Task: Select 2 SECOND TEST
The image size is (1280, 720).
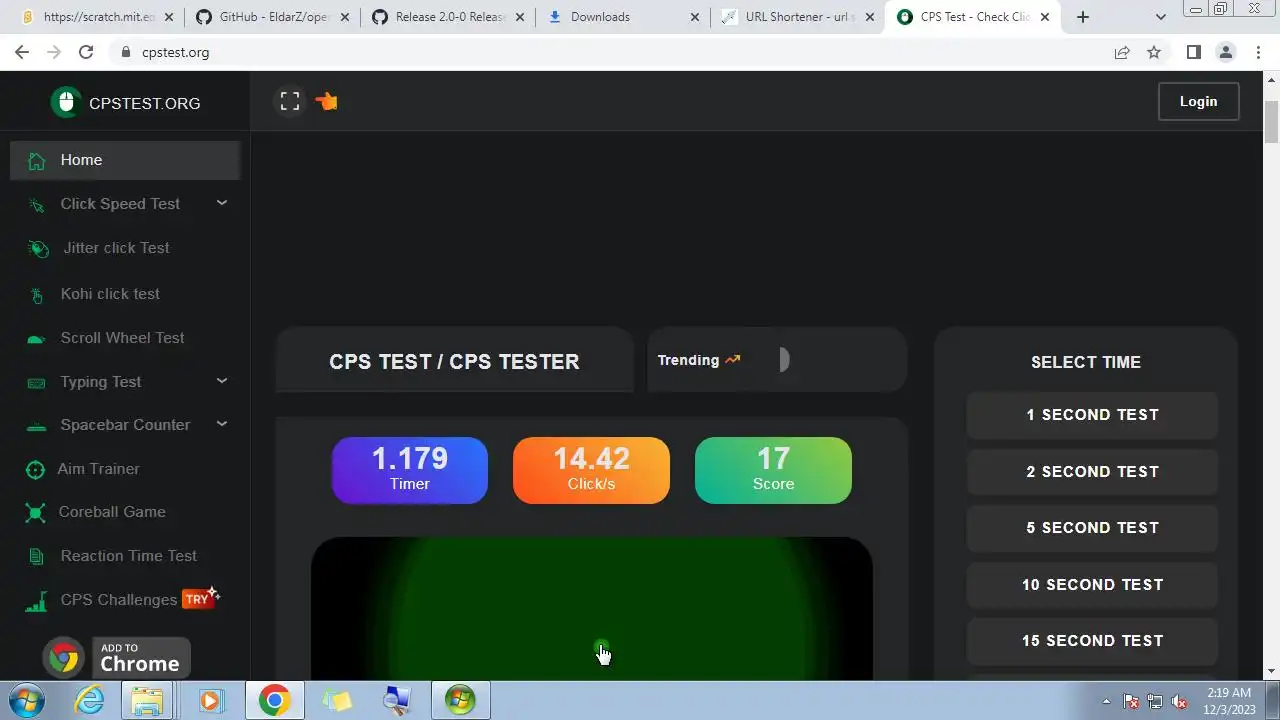Action: click(x=1092, y=472)
